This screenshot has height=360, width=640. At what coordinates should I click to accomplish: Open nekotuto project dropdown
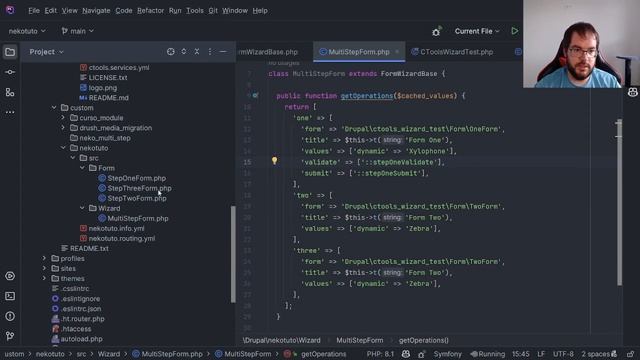pyautogui.click(x=27, y=31)
